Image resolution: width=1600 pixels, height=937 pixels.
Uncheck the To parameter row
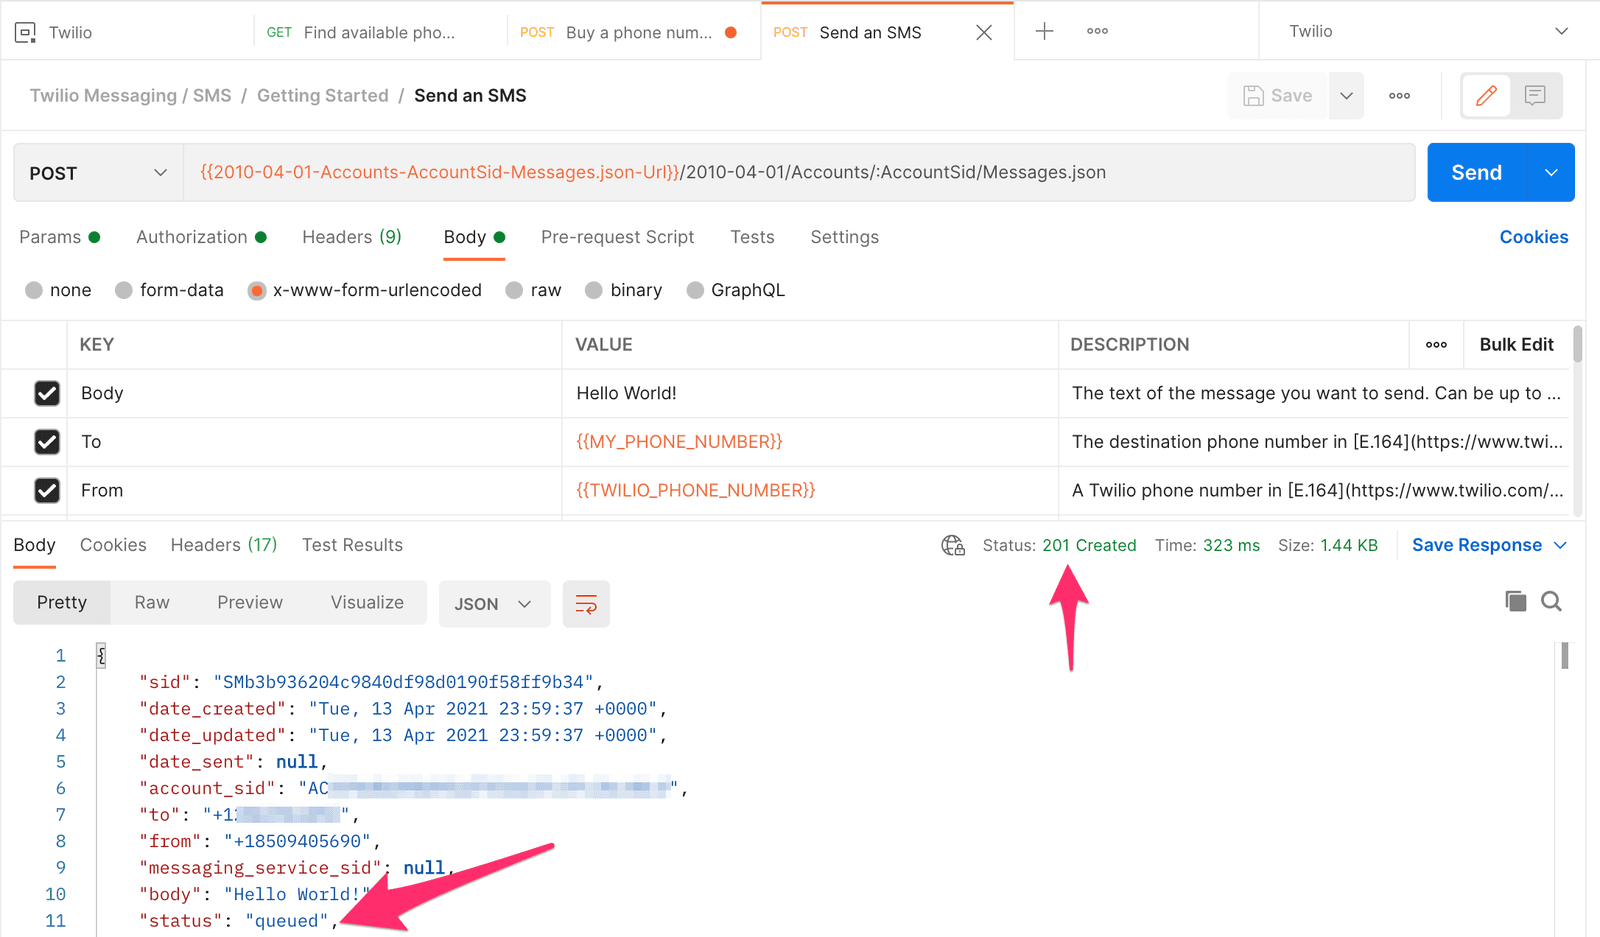pyautogui.click(x=47, y=441)
